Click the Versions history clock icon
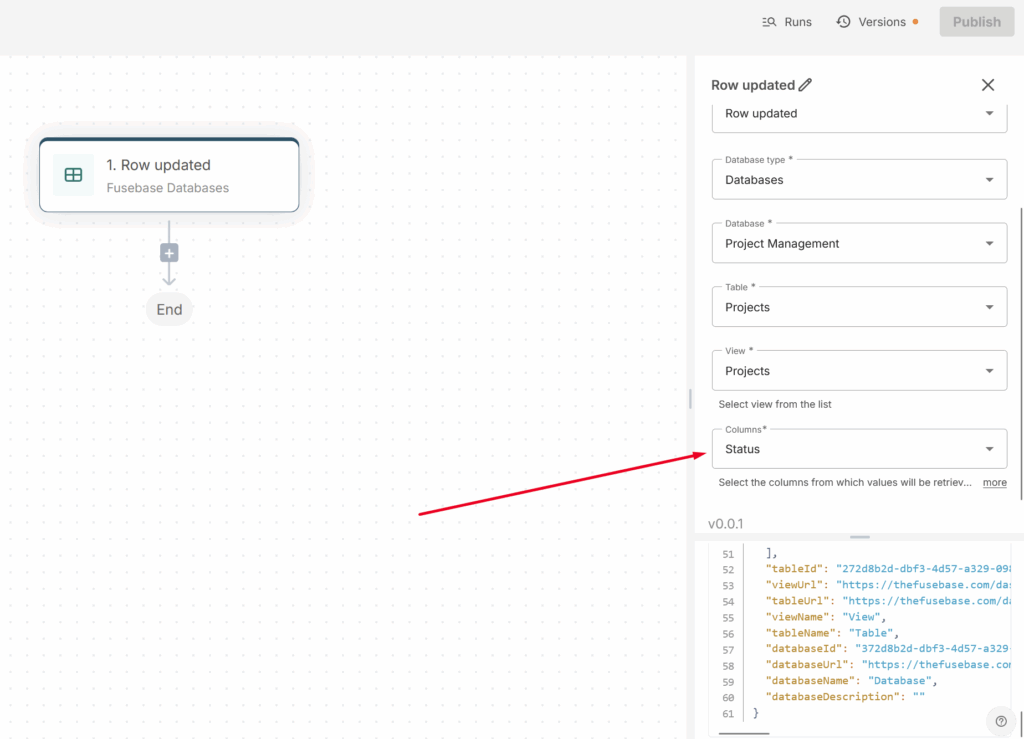This screenshot has height=739, width=1024. [x=844, y=22]
